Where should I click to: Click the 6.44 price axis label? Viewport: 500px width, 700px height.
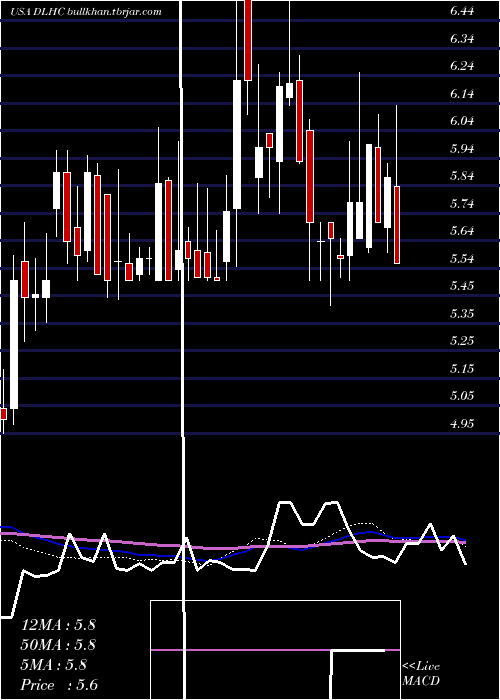[x=462, y=12]
